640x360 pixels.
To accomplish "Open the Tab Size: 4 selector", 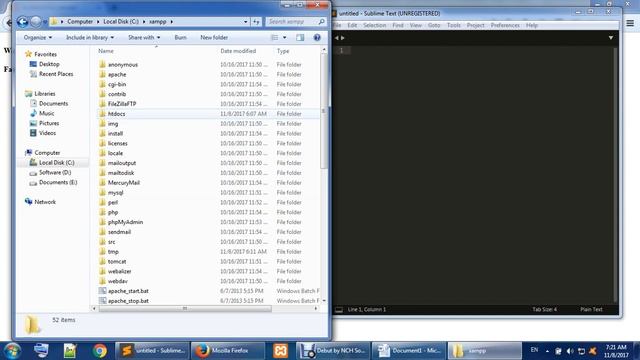I will (x=544, y=309).
